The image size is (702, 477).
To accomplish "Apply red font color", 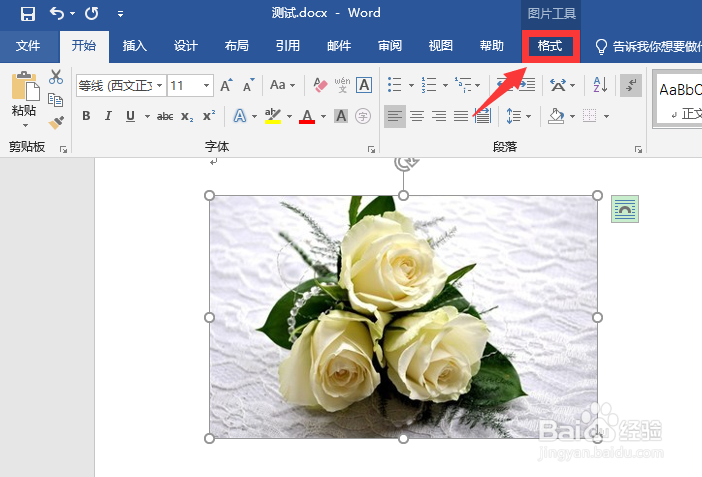I will point(307,116).
